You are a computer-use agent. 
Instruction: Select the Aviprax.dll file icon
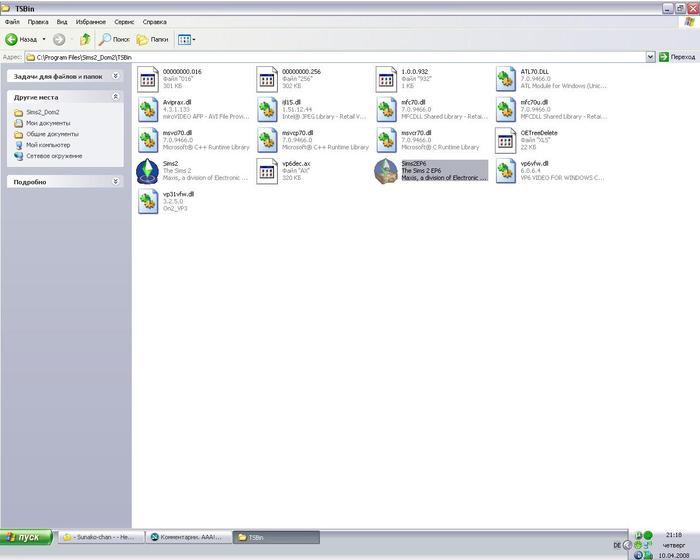(148, 110)
